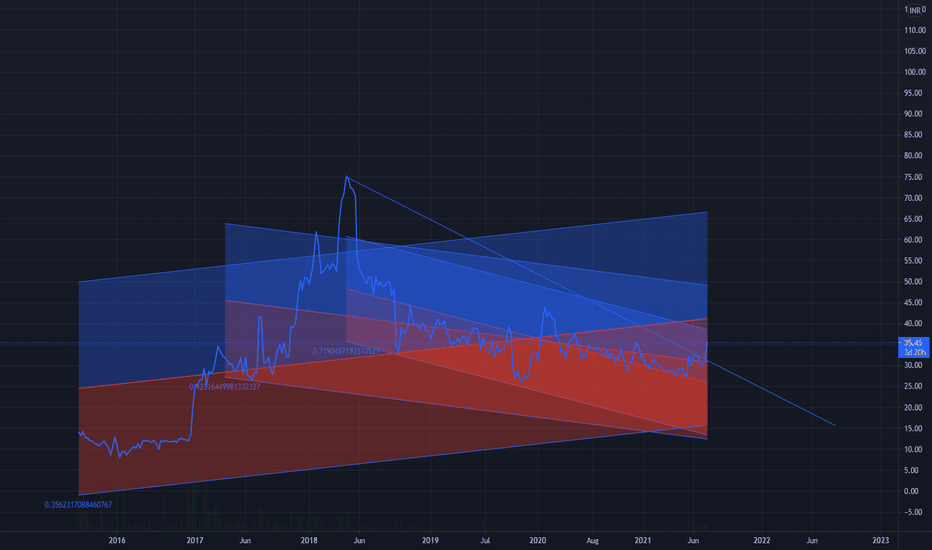932x550 pixels.
Task: Click the Jun label between 2021 and 2022
Action: (x=693, y=540)
